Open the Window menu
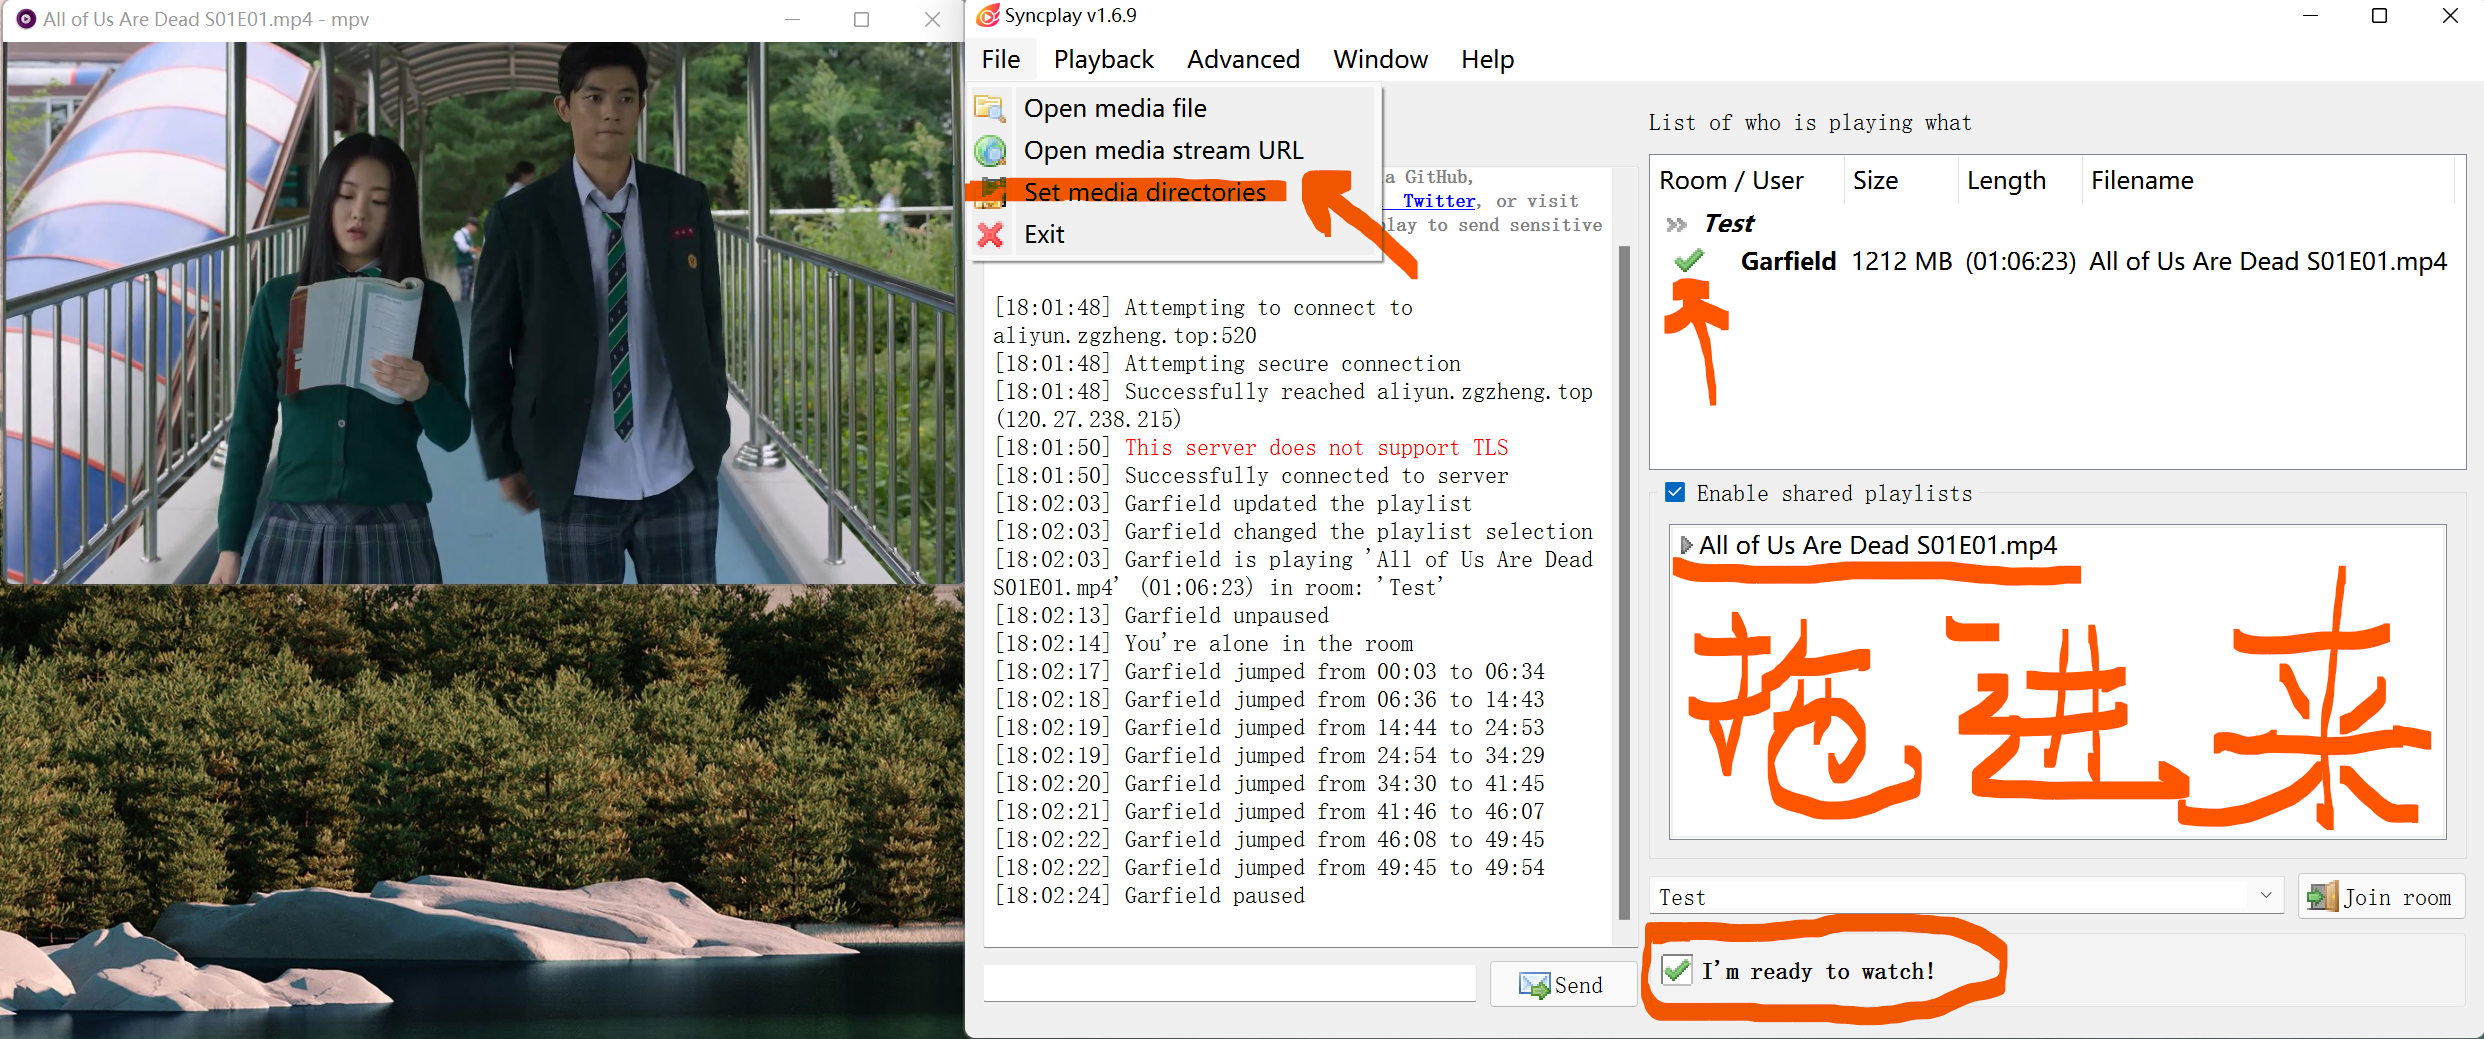The width and height of the screenshot is (2484, 1039). 1380,59
